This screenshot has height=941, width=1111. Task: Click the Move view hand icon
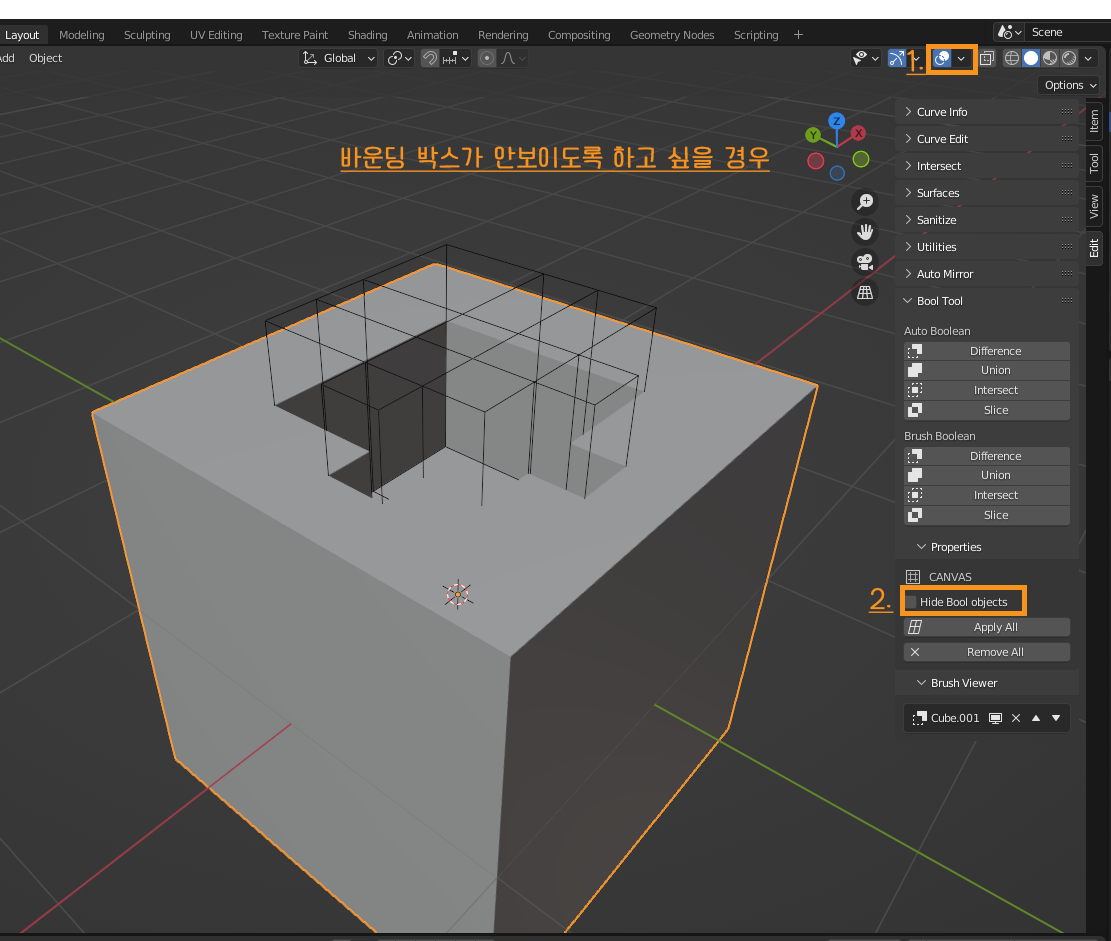[x=865, y=231]
